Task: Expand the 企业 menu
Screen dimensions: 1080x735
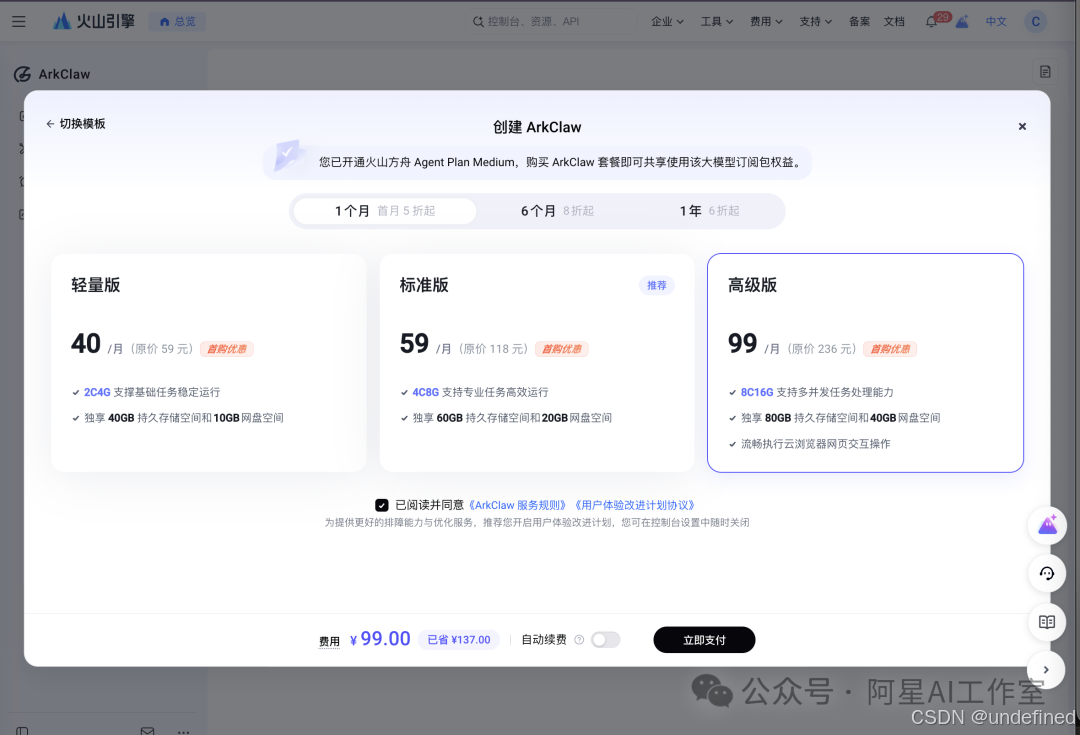Action: point(667,21)
